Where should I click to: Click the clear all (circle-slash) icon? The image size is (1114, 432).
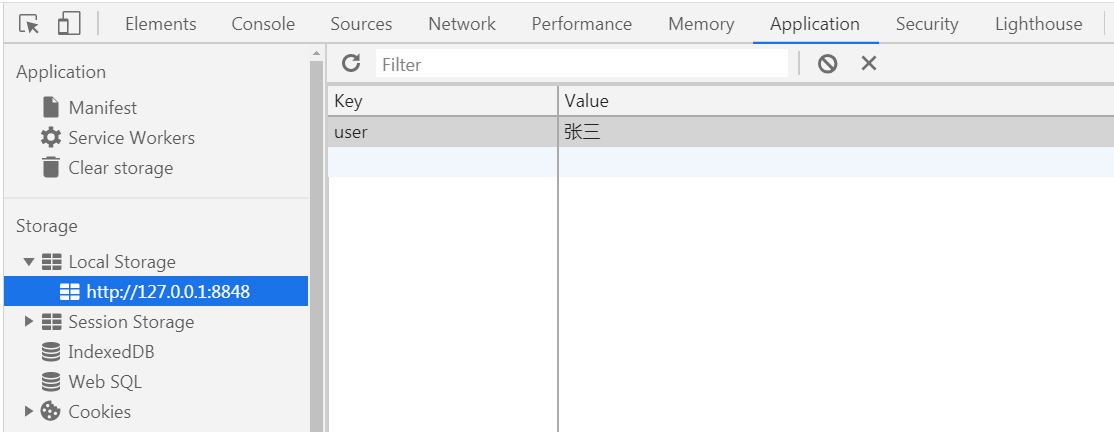[827, 64]
